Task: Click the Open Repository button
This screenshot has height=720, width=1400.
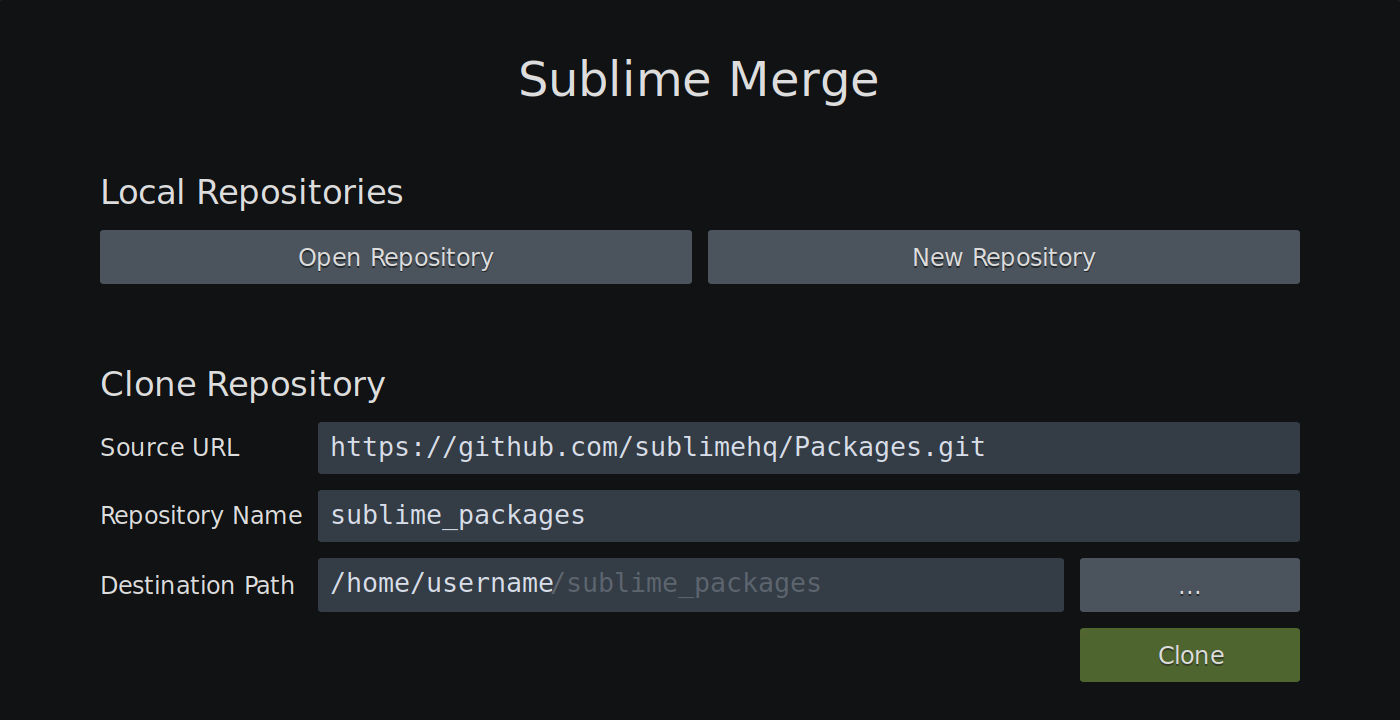Action: tap(395, 257)
